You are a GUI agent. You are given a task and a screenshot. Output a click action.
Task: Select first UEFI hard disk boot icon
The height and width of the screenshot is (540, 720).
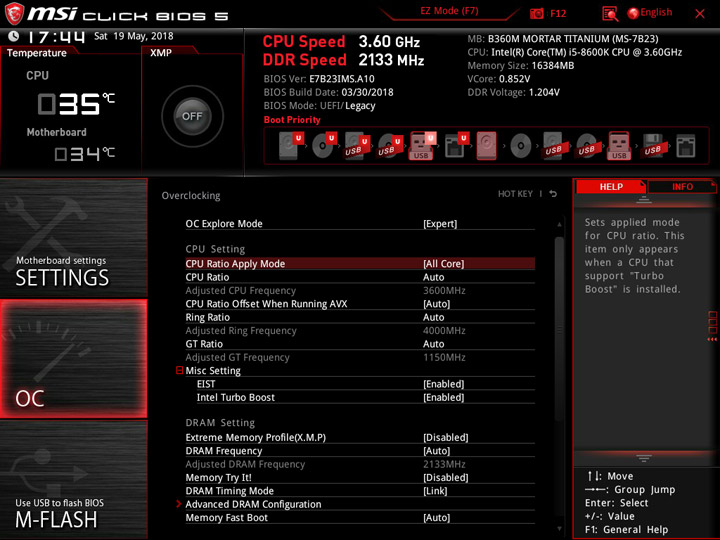pos(291,146)
